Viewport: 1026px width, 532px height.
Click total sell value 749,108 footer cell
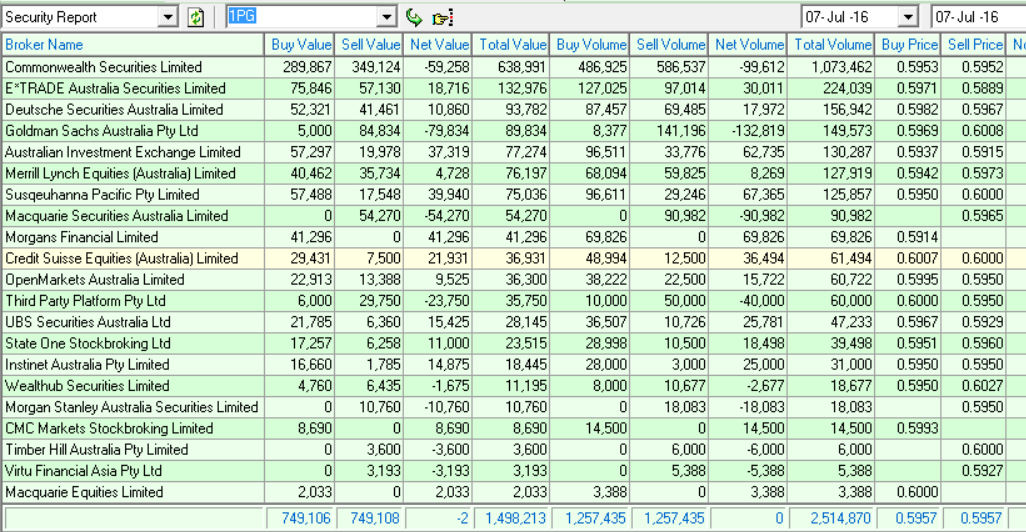[369, 518]
